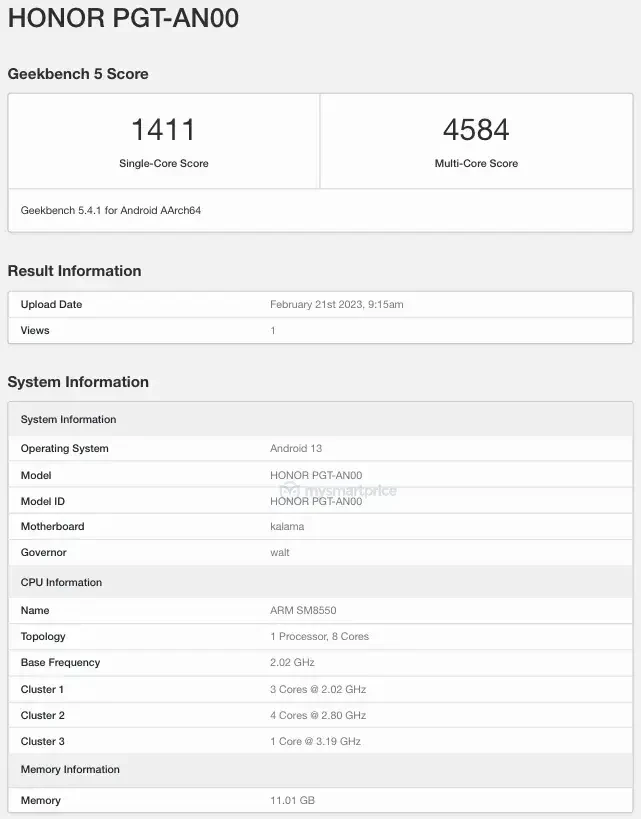This screenshot has width=641, height=819.
Task: Click the Android 13 operating system value
Action: point(296,448)
